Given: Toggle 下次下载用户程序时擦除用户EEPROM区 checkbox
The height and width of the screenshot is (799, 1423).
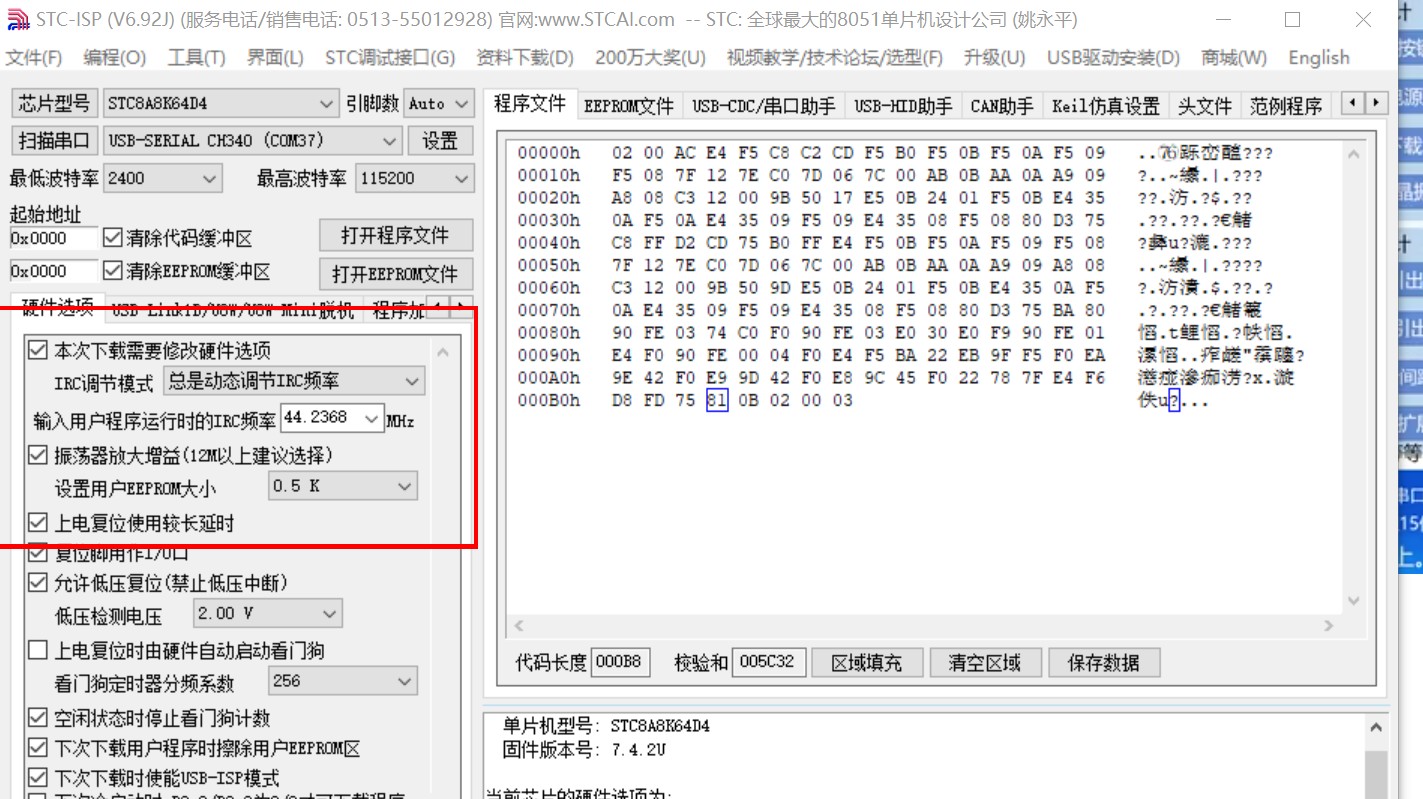Looking at the screenshot, I should (x=38, y=747).
